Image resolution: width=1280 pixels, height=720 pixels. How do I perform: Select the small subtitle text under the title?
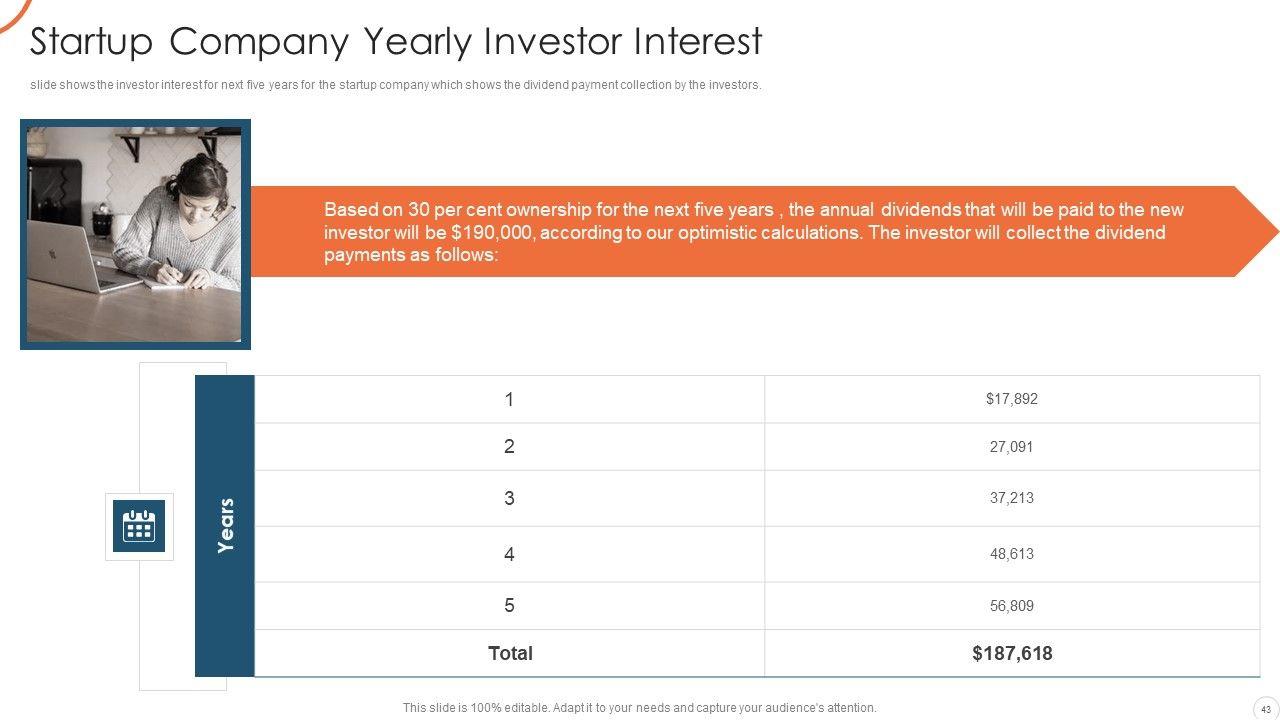pyautogui.click(x=396, y=85)
